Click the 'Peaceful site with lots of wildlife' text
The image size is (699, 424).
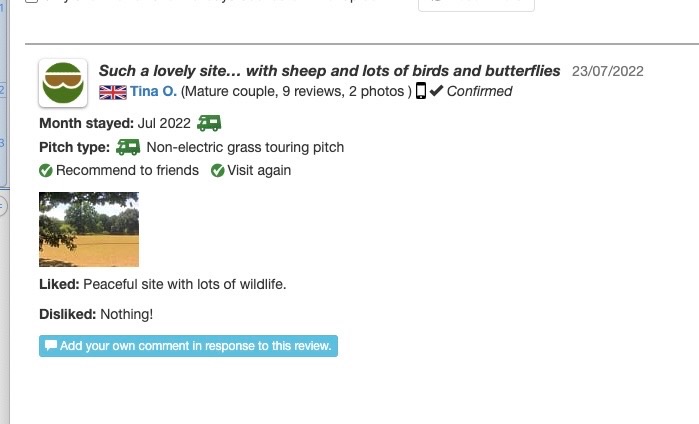click(x=185, y=284)
